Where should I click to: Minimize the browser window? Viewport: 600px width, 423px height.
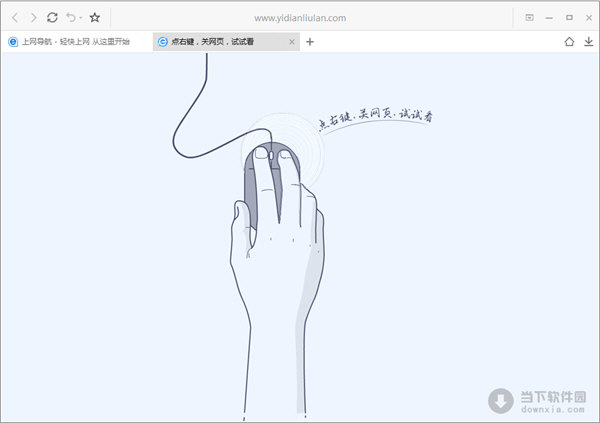click(x=549, y=18)
